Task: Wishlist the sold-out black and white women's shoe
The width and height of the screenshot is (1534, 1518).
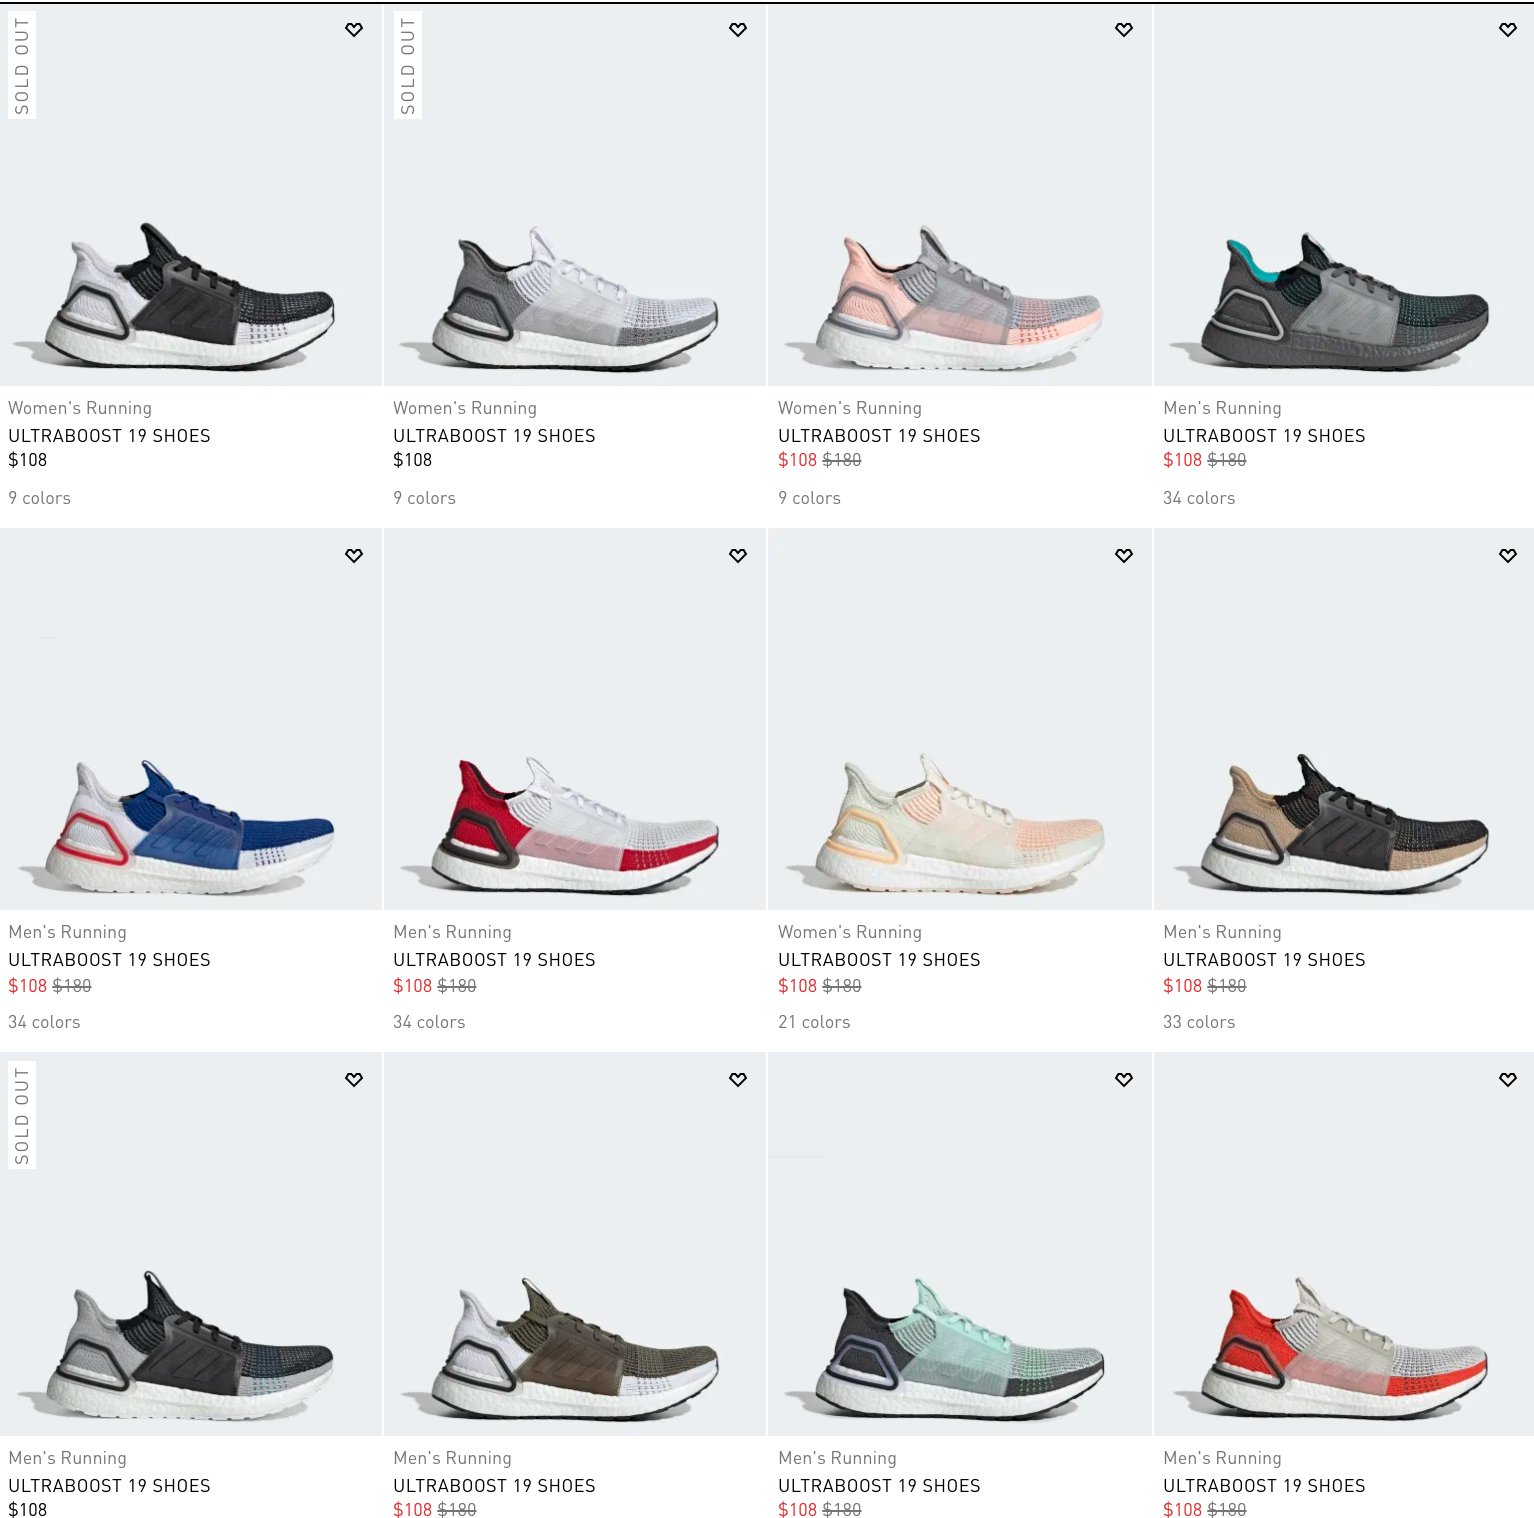Action: tap(354, 30)
